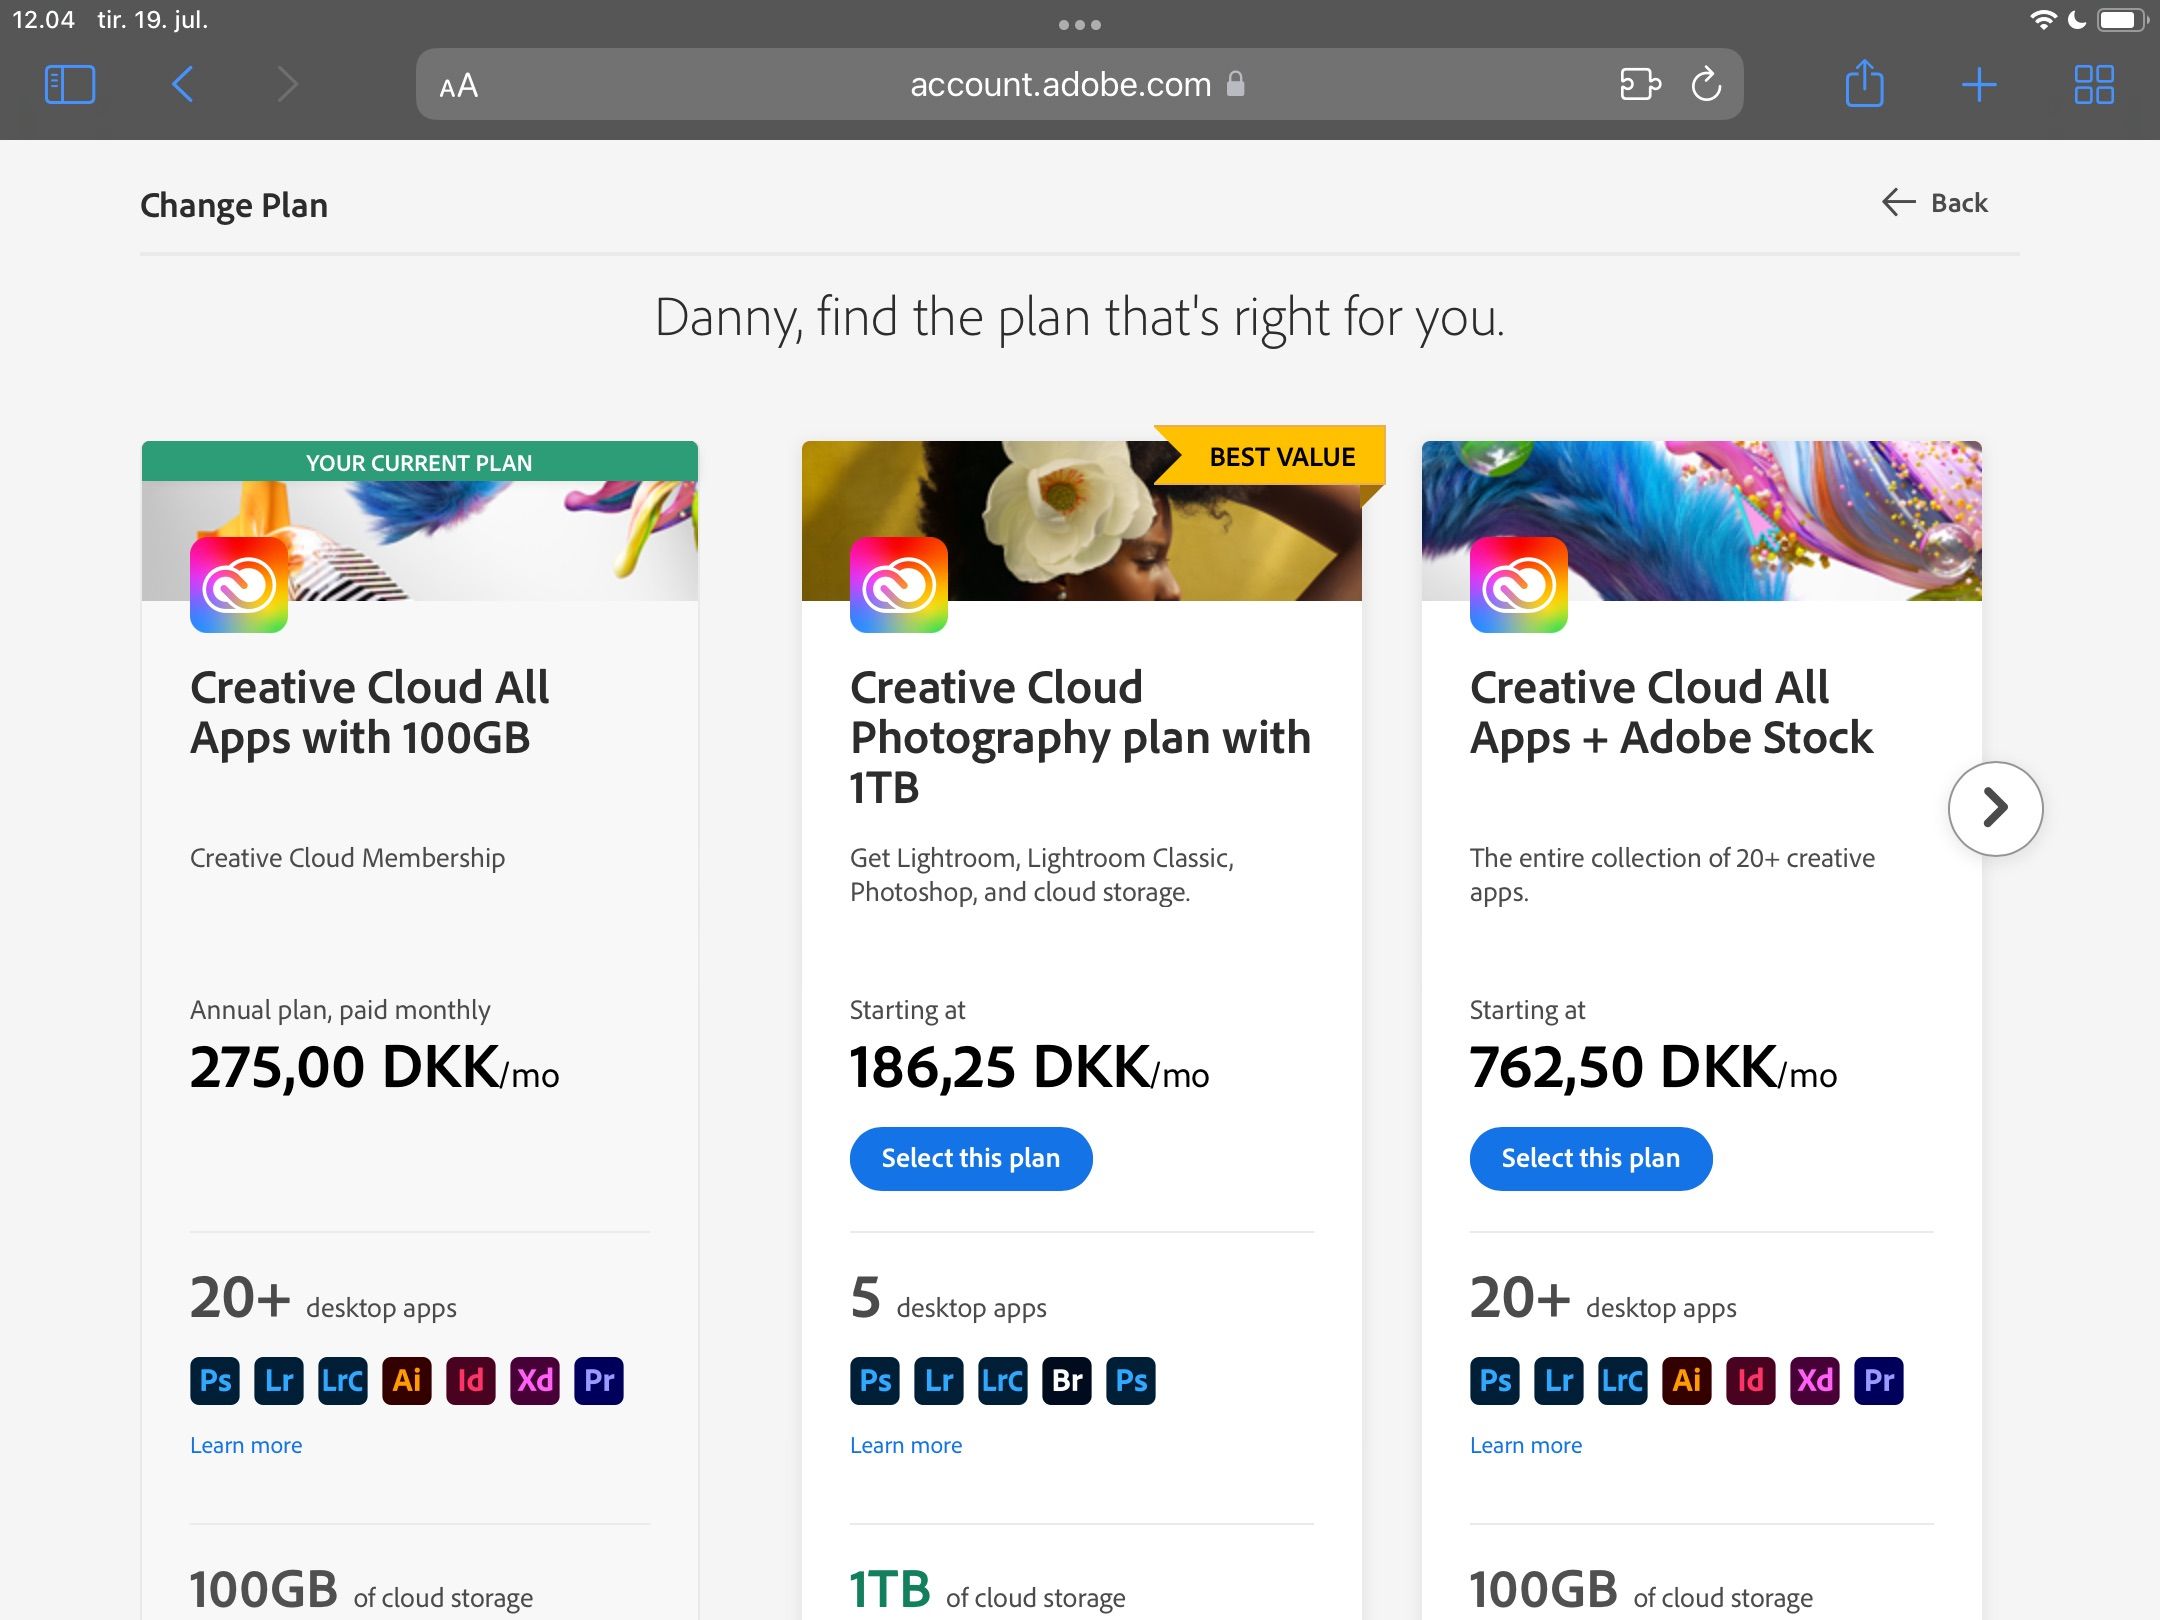Tap the Photoshop icon in Adobe Stock plan
The width and height of the screenshot is (2160, 1620).
1495,1381
